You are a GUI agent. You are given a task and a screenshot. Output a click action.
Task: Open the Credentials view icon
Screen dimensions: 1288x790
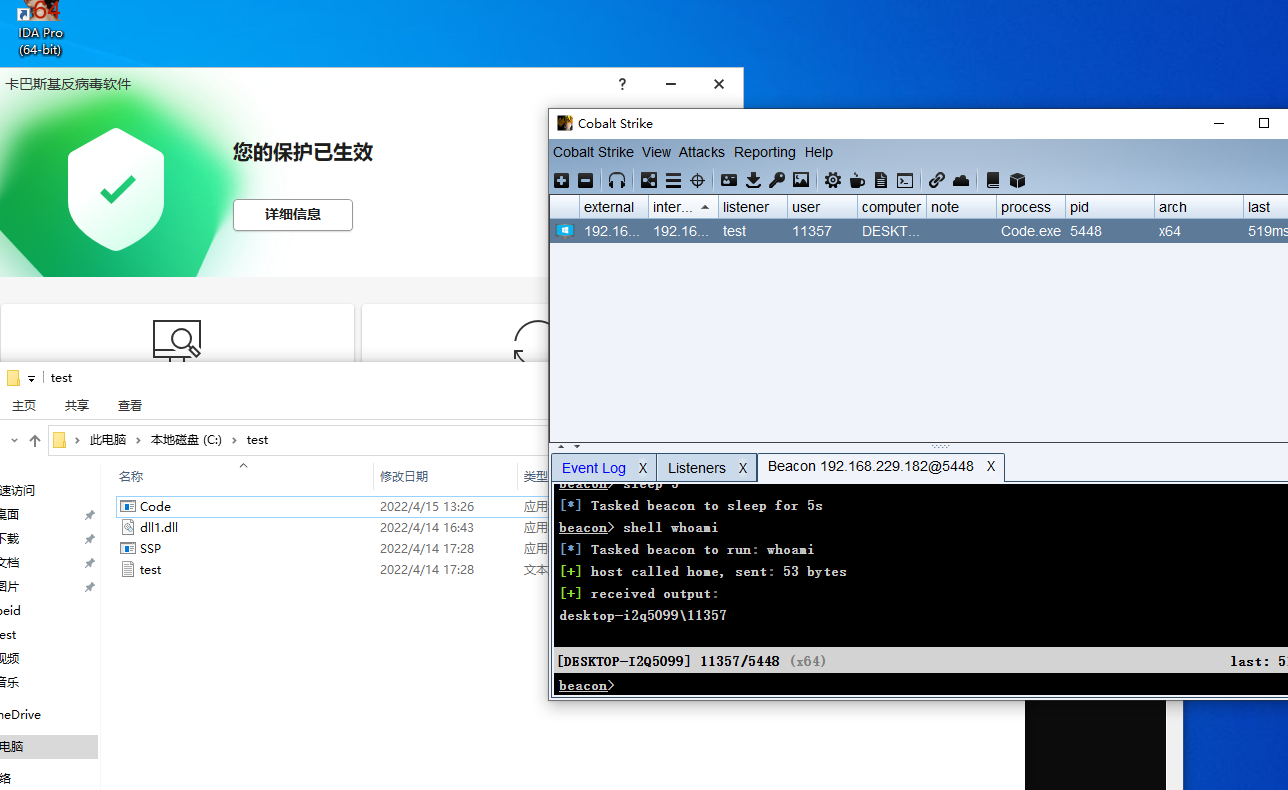[x=729, y=180]
